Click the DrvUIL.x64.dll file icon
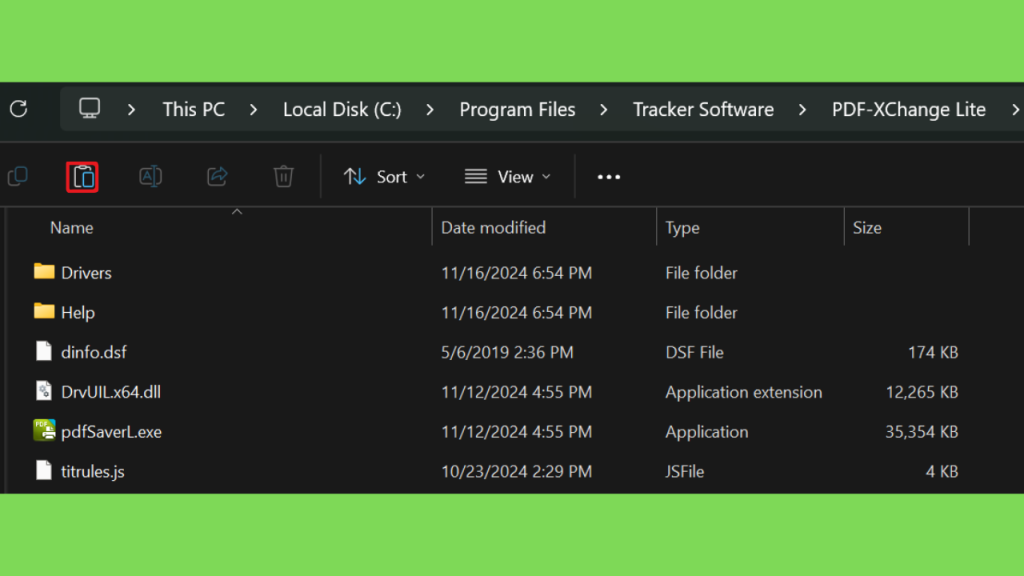This screenshot has width=1024, height=576. (44, 391)
